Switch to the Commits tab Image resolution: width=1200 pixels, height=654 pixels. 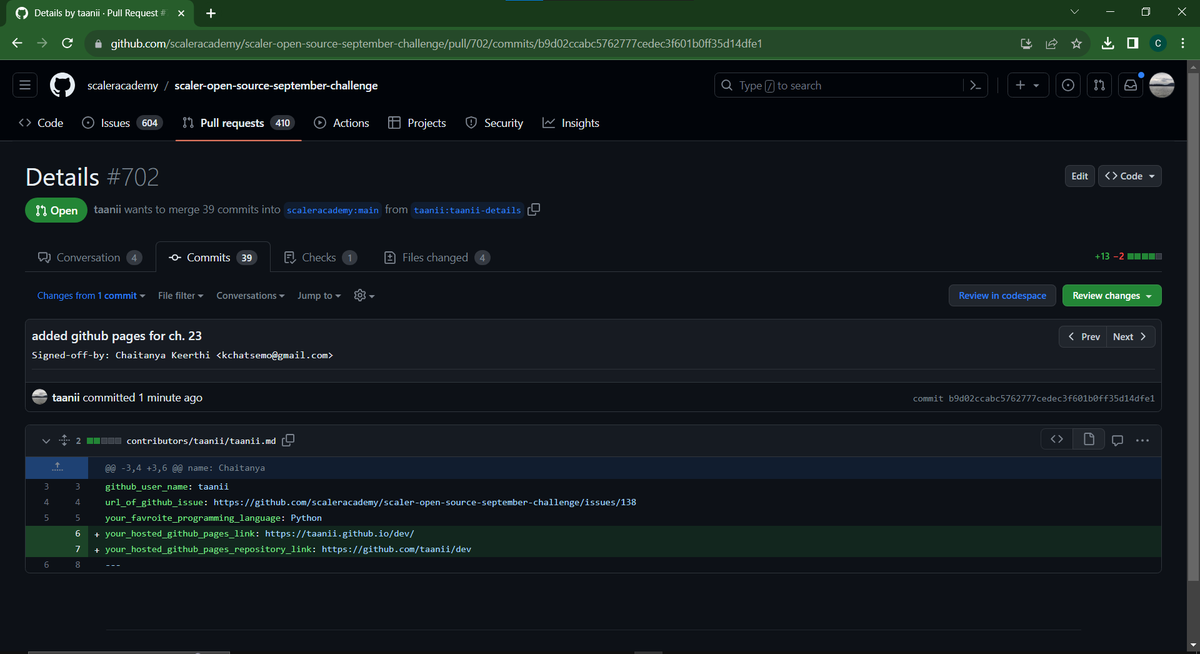point(213,257)
